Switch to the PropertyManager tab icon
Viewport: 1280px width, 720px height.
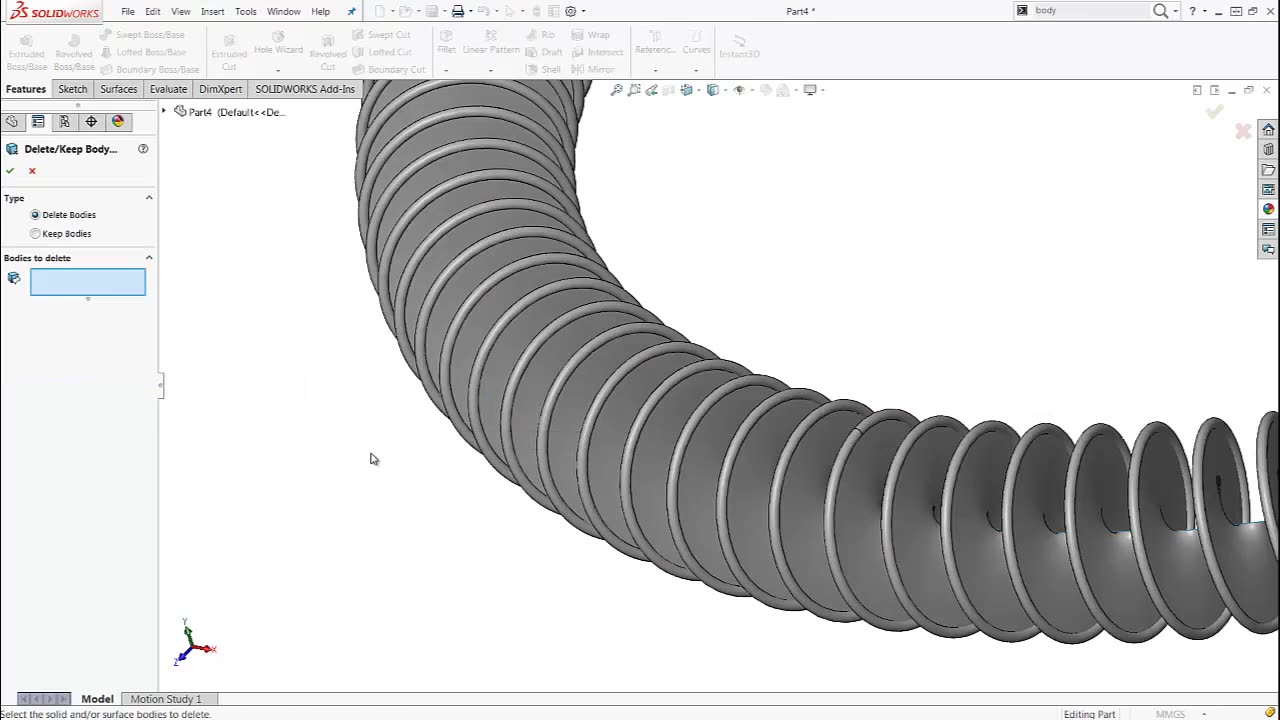(x=38, y=121)
